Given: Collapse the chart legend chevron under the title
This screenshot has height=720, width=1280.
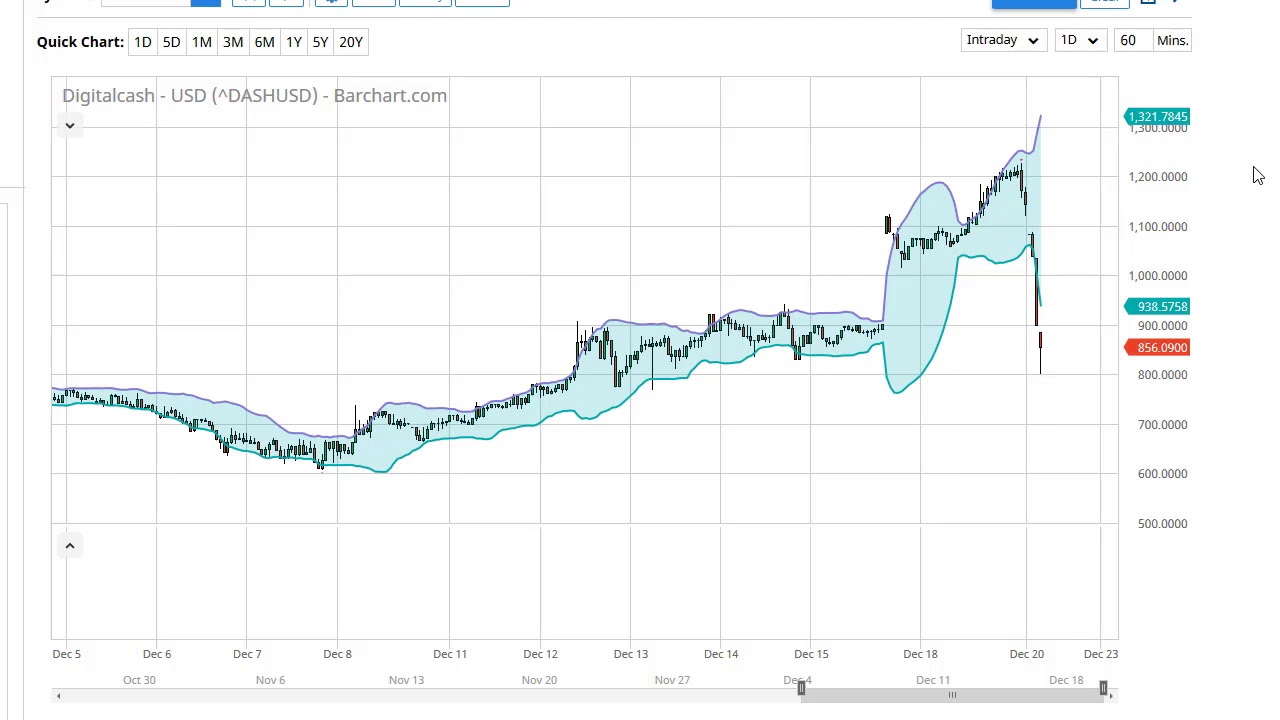Looking at the screenshot, I should pos(70,125).
